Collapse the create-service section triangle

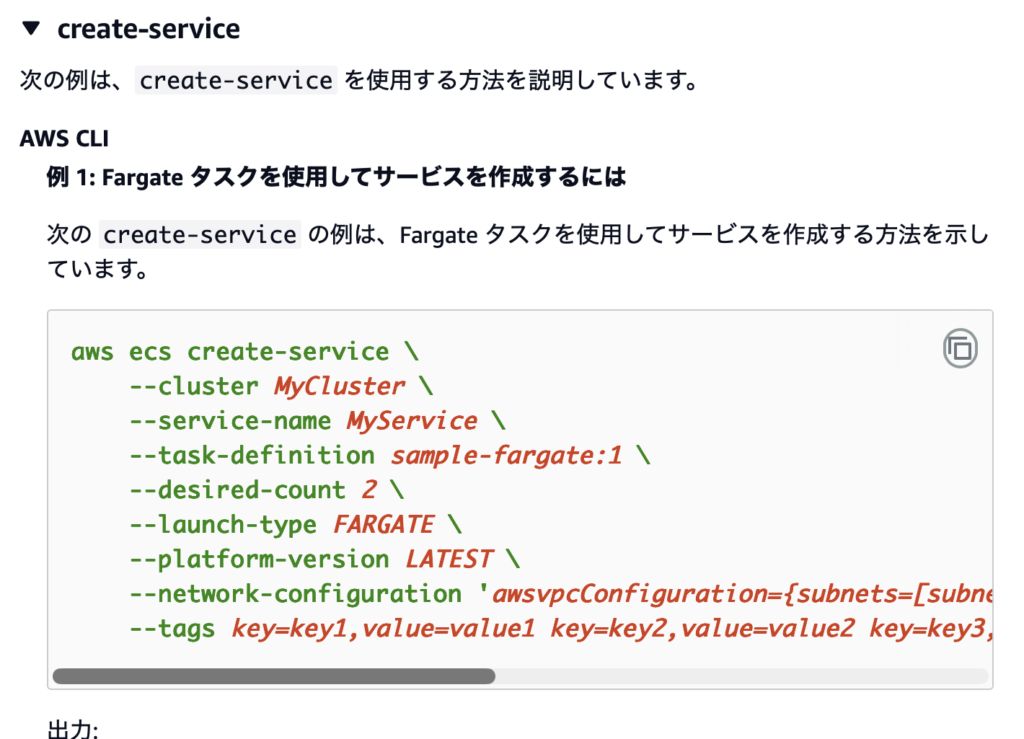(31, 29)
